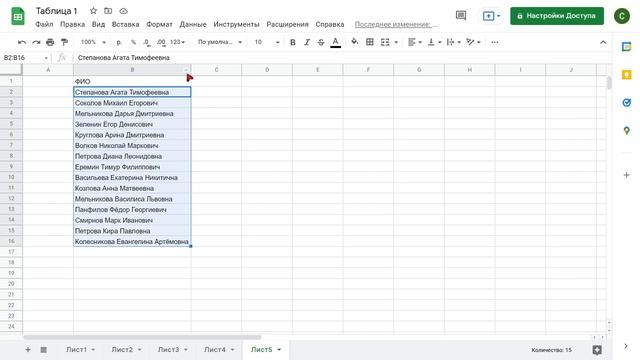
Task: Open the Расширения menu
Action: click(x=287, y=24)
